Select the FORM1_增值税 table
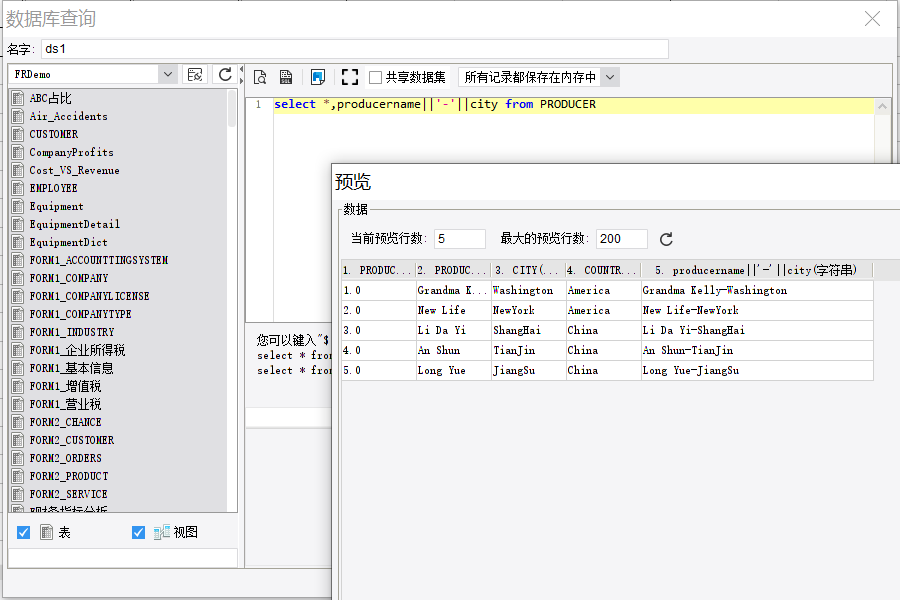The image size is (900, 600). pos(65,386)
